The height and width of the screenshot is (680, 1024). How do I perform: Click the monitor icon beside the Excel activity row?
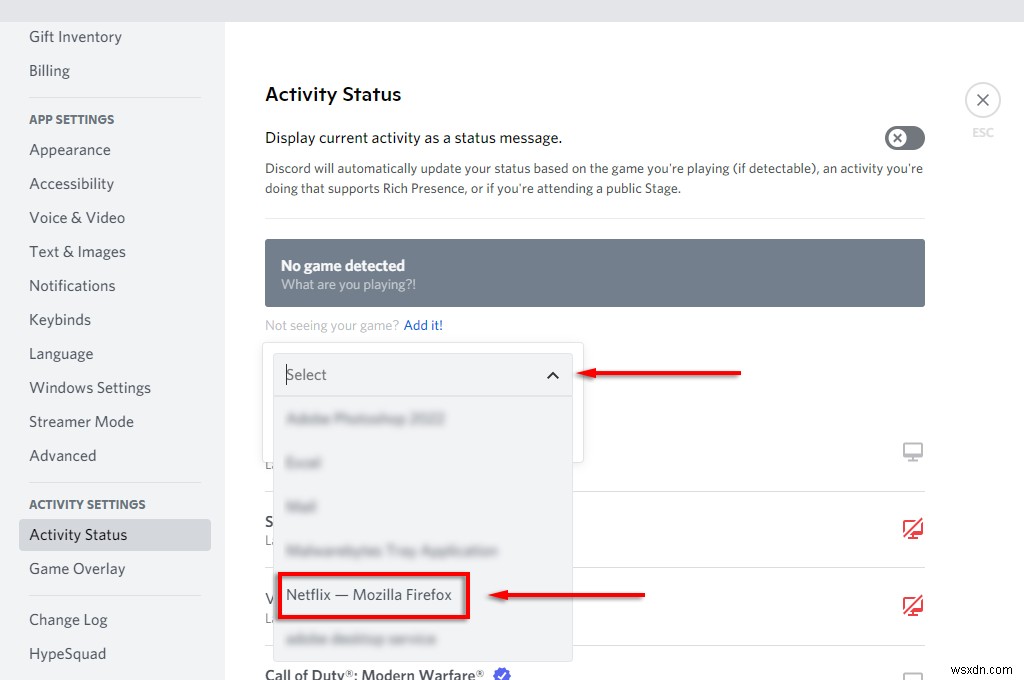[x=912, y=451]
